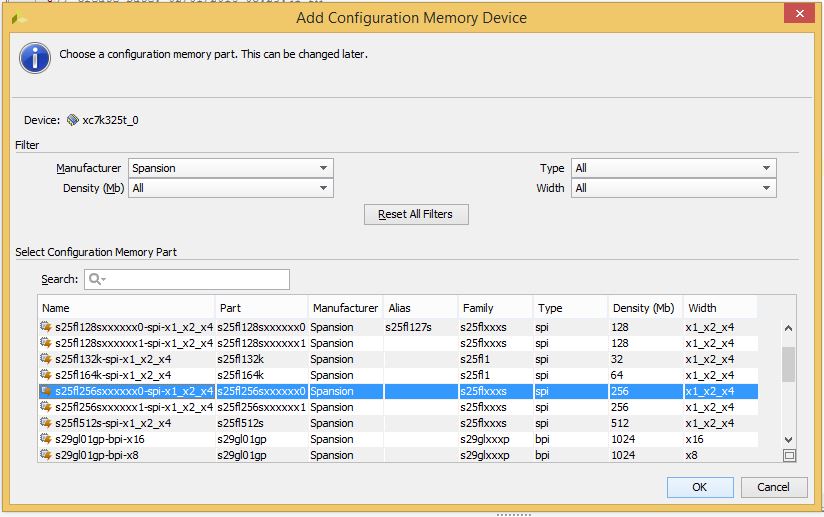
Task: Select row s25fl128sxxxxxx0-spi-x1_x2_x4
Action: point(398,327)
